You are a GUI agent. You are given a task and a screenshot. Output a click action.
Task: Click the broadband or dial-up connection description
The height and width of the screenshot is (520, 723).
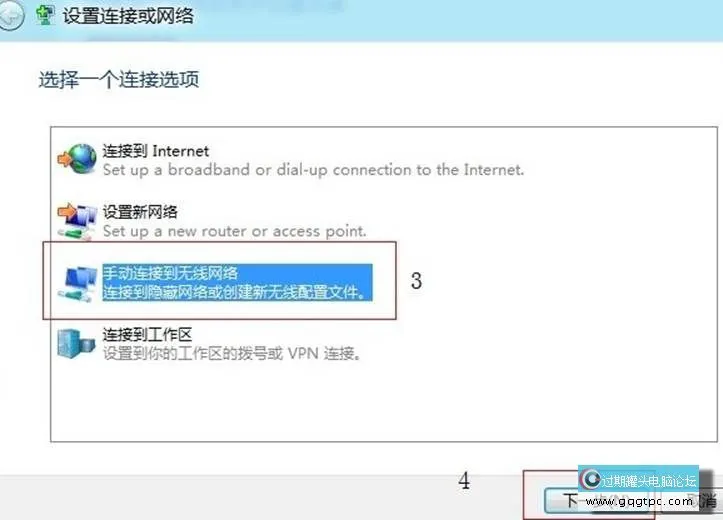coord(314,170)
